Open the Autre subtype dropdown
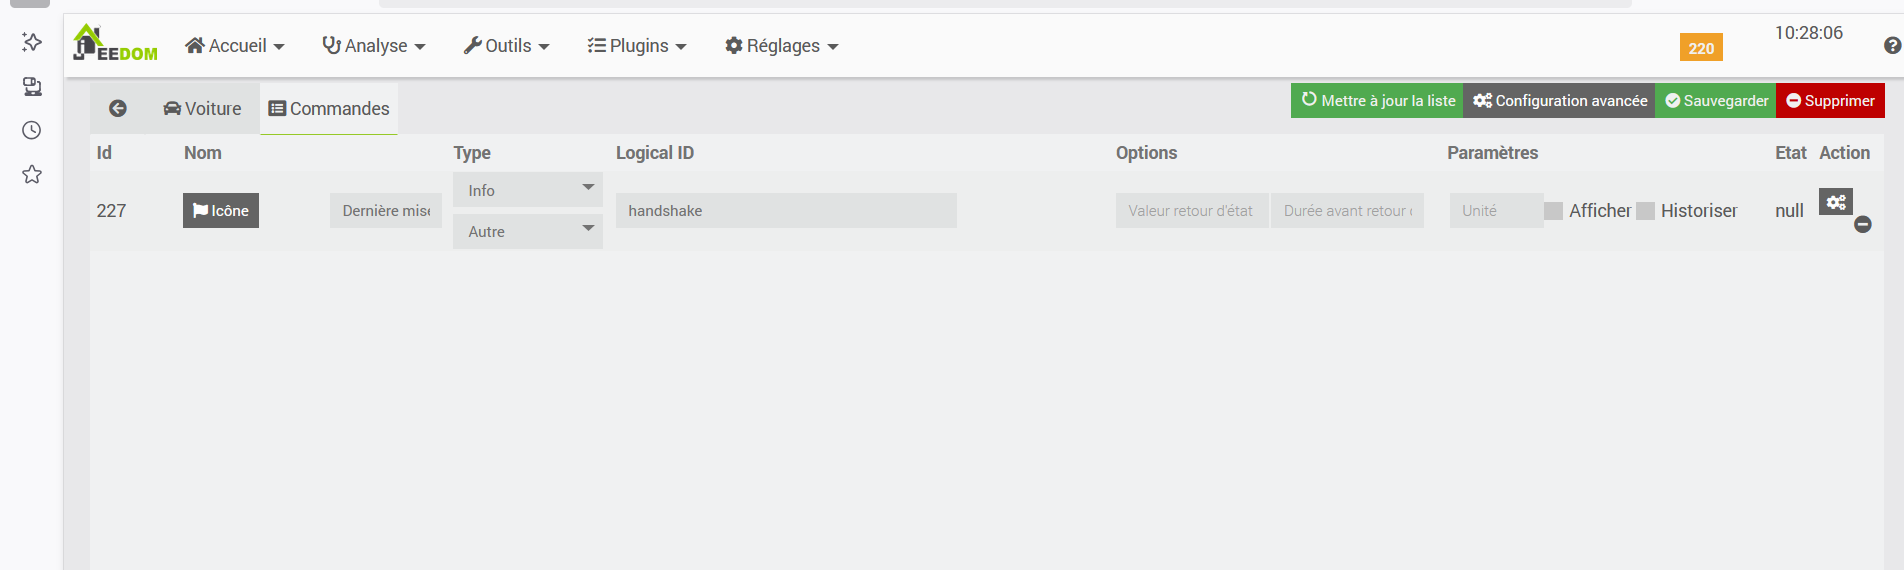This screenshot has height=570, width=1904. (x=527, y=231)
